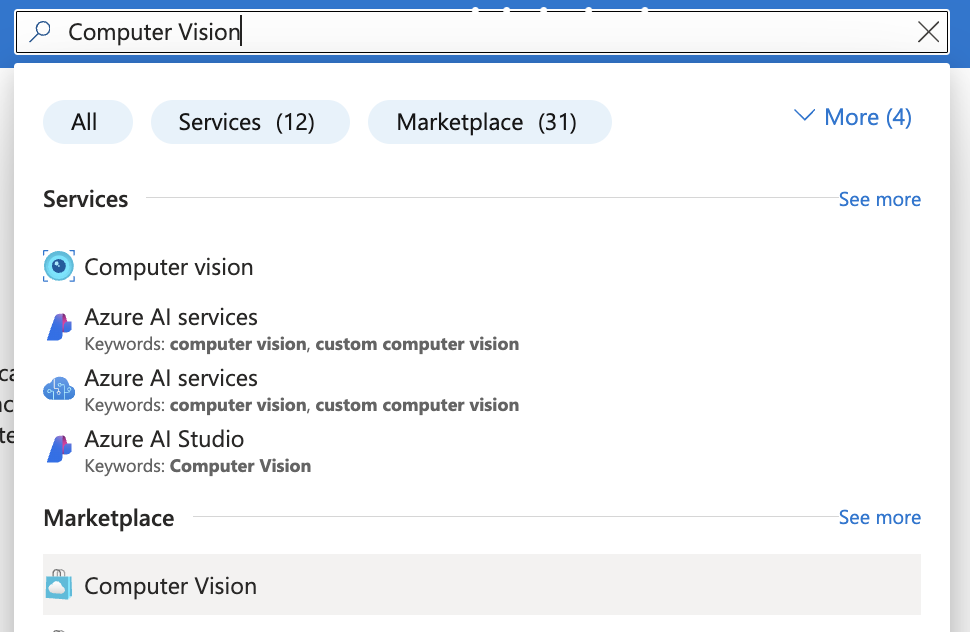Select the All filter pill
The height and width of the screenshot is (632, 970).
click(88, 122)
